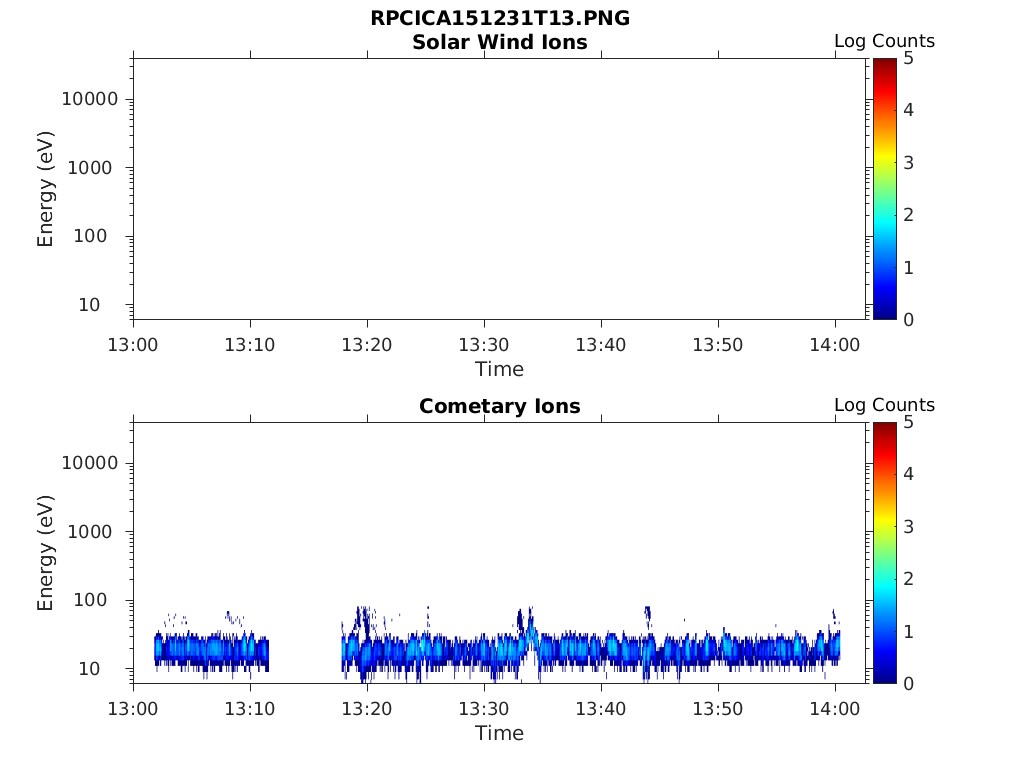This screenshot has width=1024, height=768.
Task: Click the 0 label on Cometary colorbar
Action: pos(908,683)
